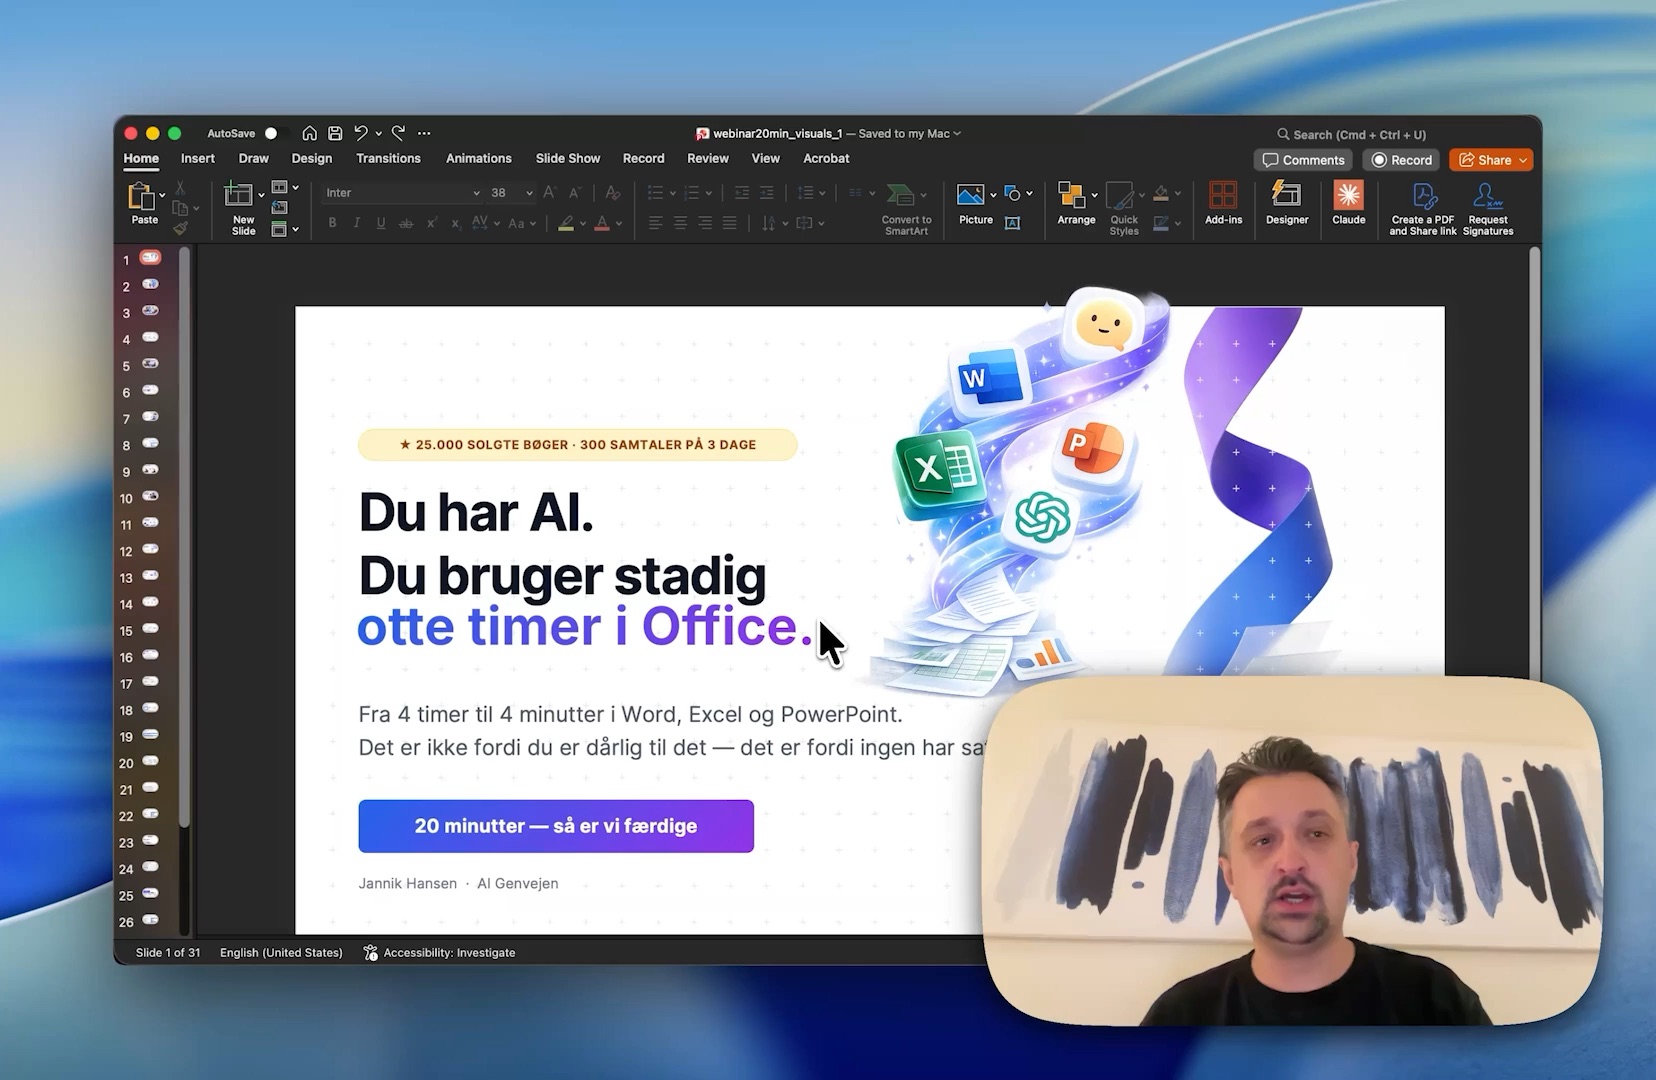
Task: Open the Slide Show tab
Action: (567, 158)
